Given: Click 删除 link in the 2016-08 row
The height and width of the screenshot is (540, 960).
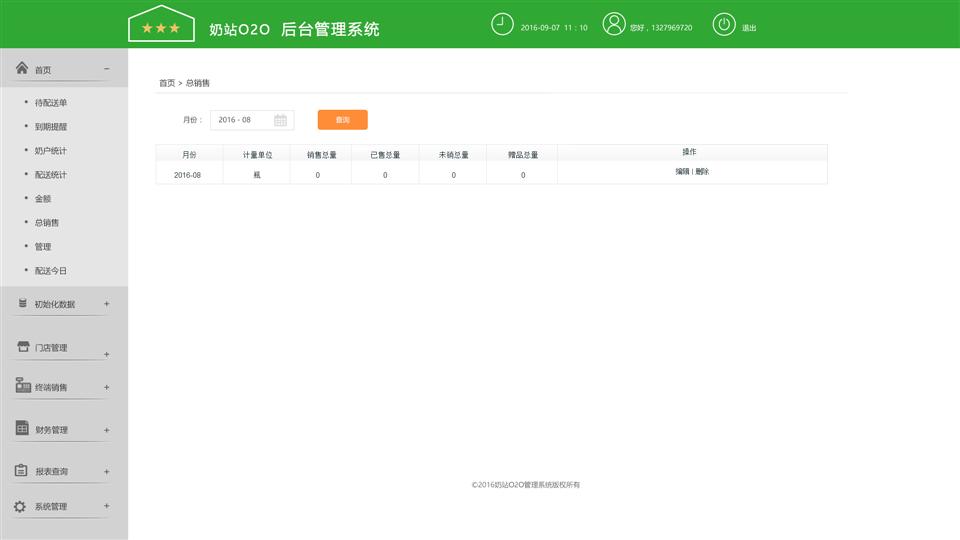Looking at the screenshot, I should [702, 172].
